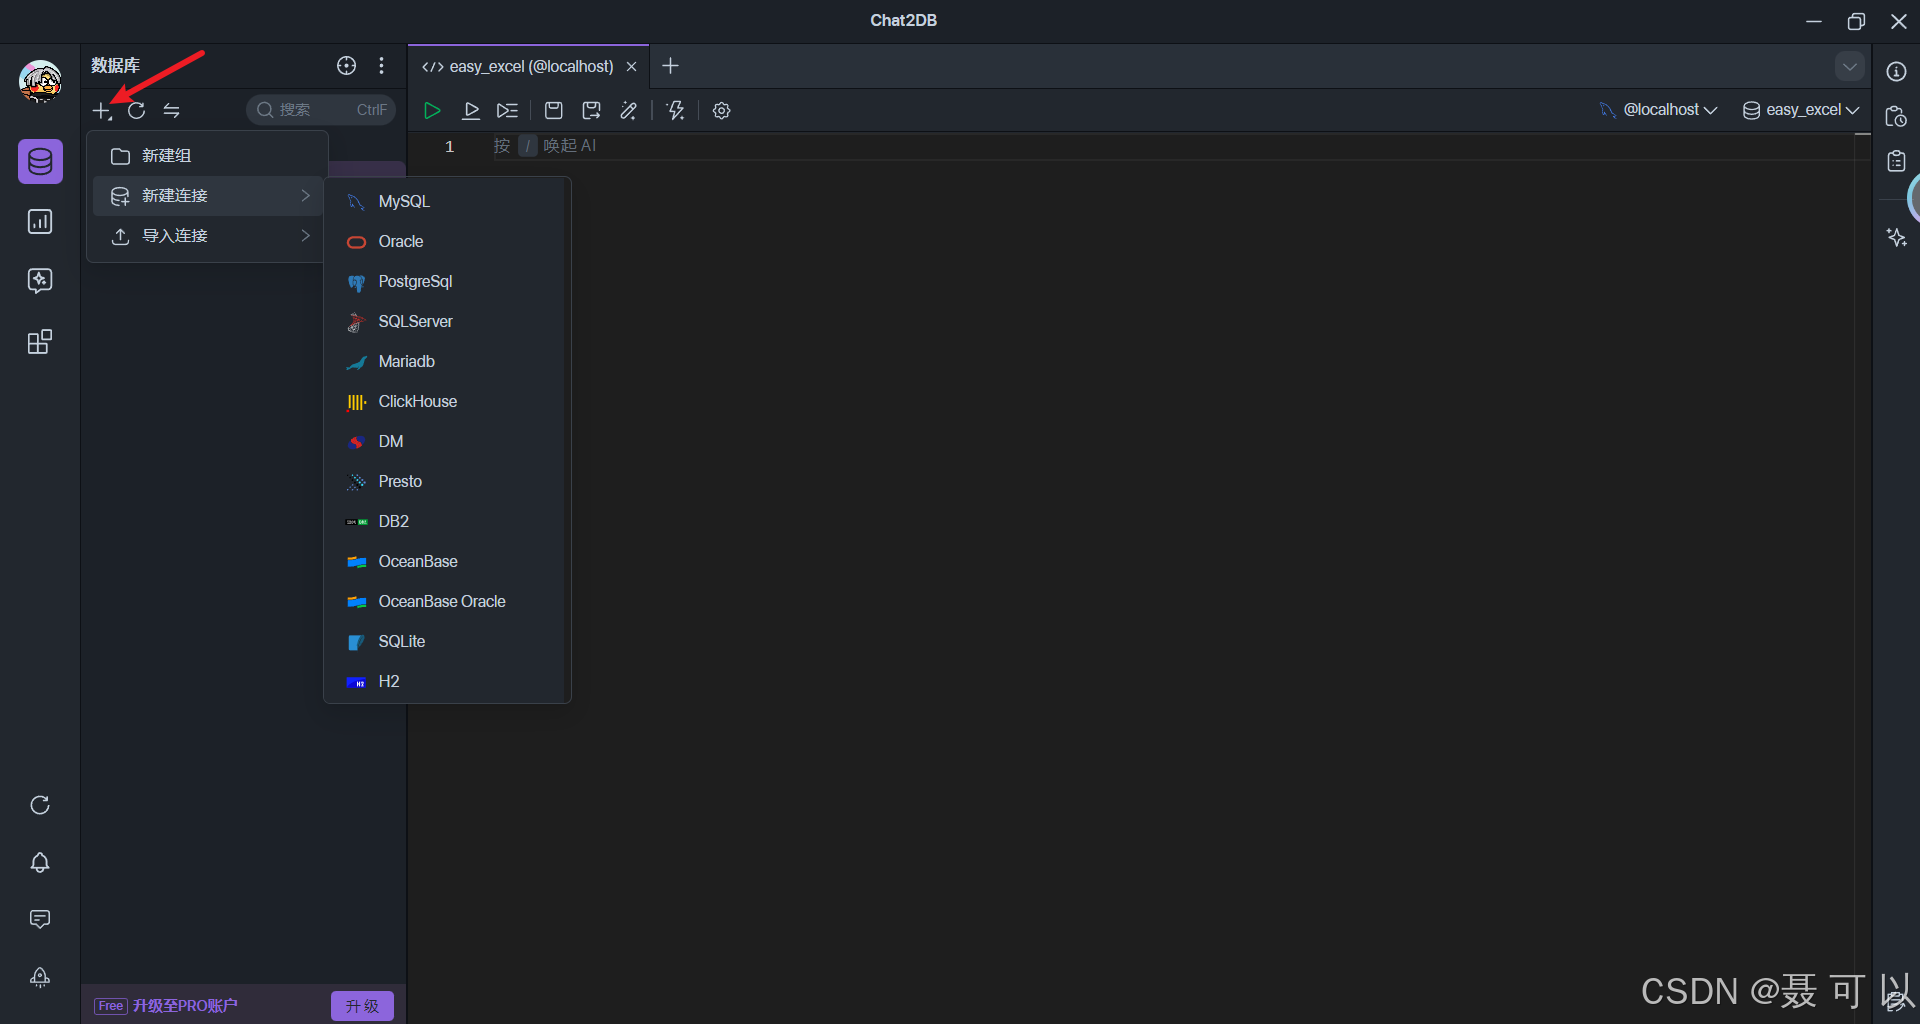Select 新建组 from the menu
Image resolution: width=1920 pixels, height=1024 pixels.
click(x=208, y=156)
